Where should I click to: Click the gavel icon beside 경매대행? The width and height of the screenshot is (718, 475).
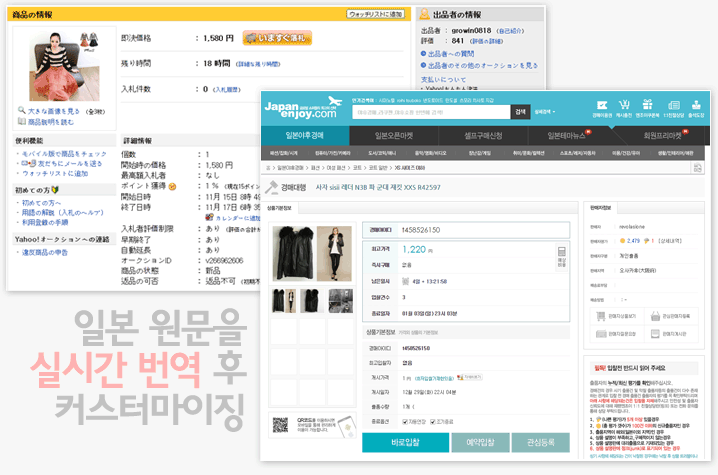tap(272, 187)
